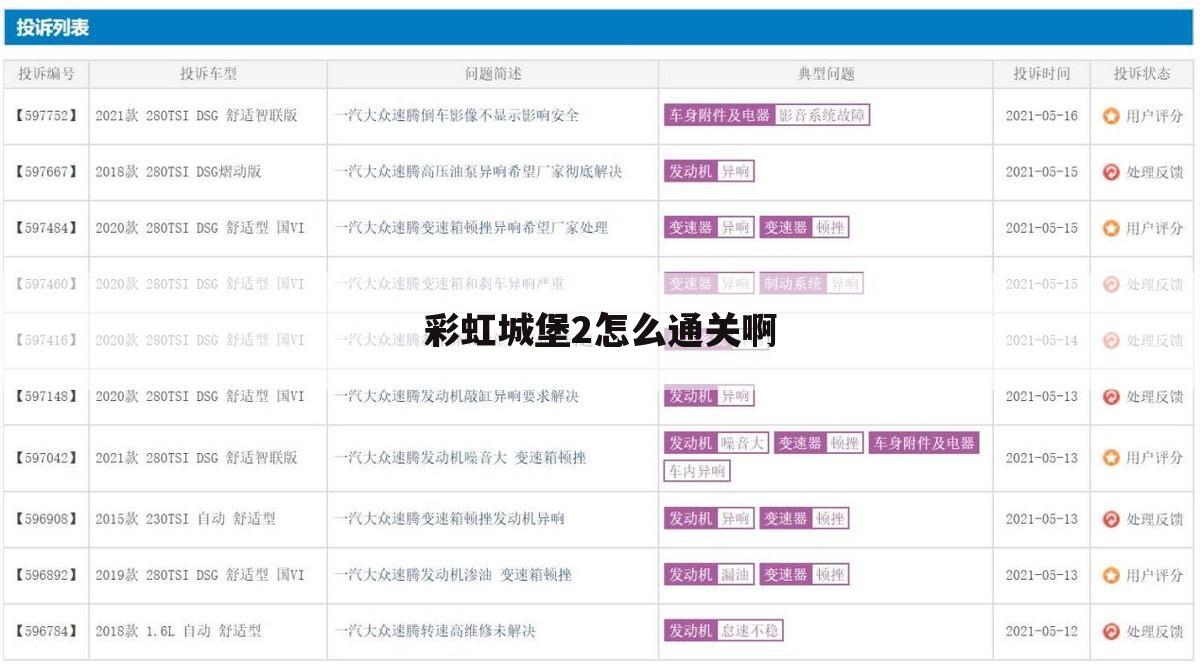This screenshot has height=664, width=1200.
Task: Click the 发动机 怠速不稳 tag in row 596784
Action: click(724, 631)
